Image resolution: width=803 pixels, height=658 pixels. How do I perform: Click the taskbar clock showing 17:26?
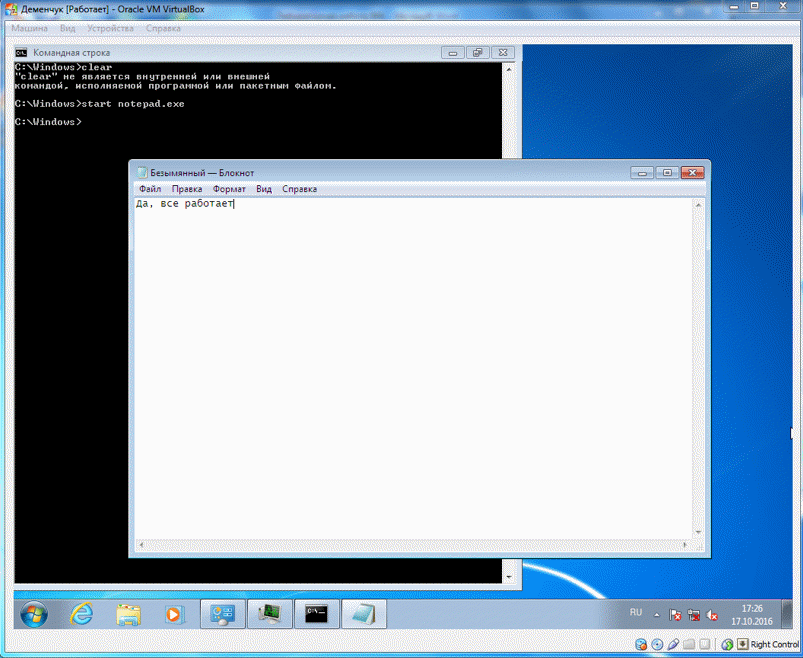[x=752, y=613]
